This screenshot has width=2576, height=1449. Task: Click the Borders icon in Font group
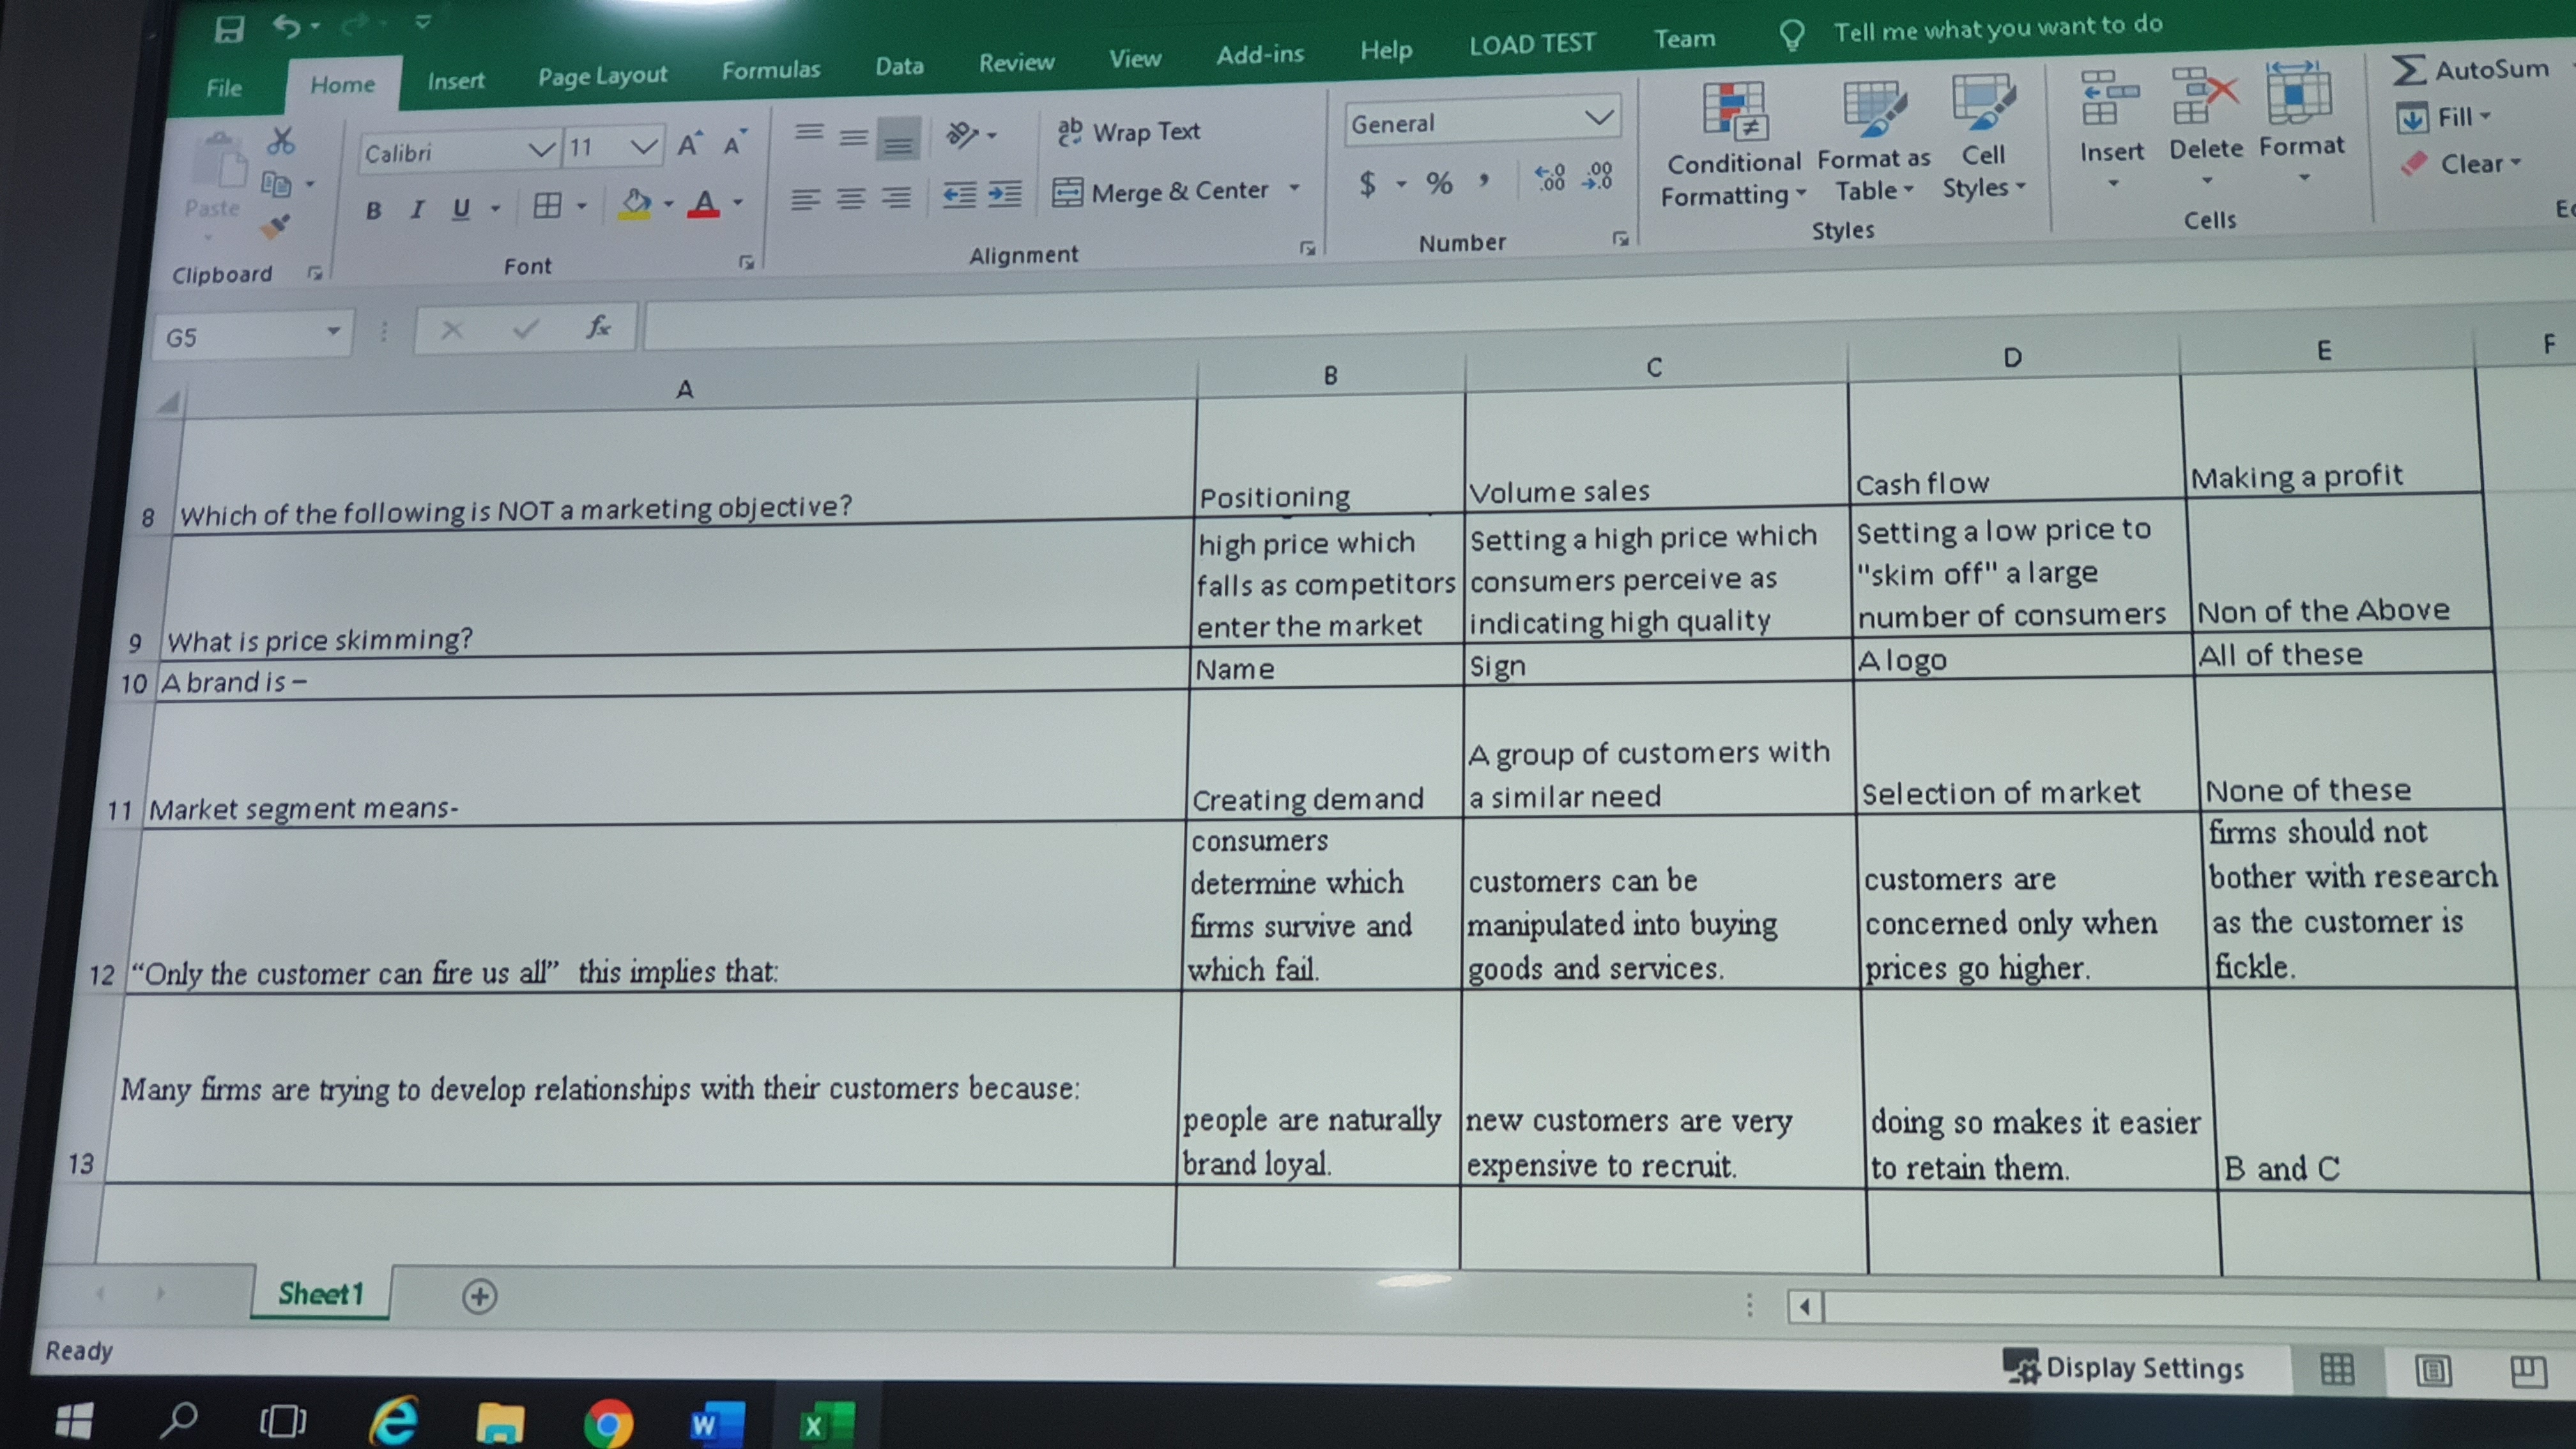pos(547,206)
